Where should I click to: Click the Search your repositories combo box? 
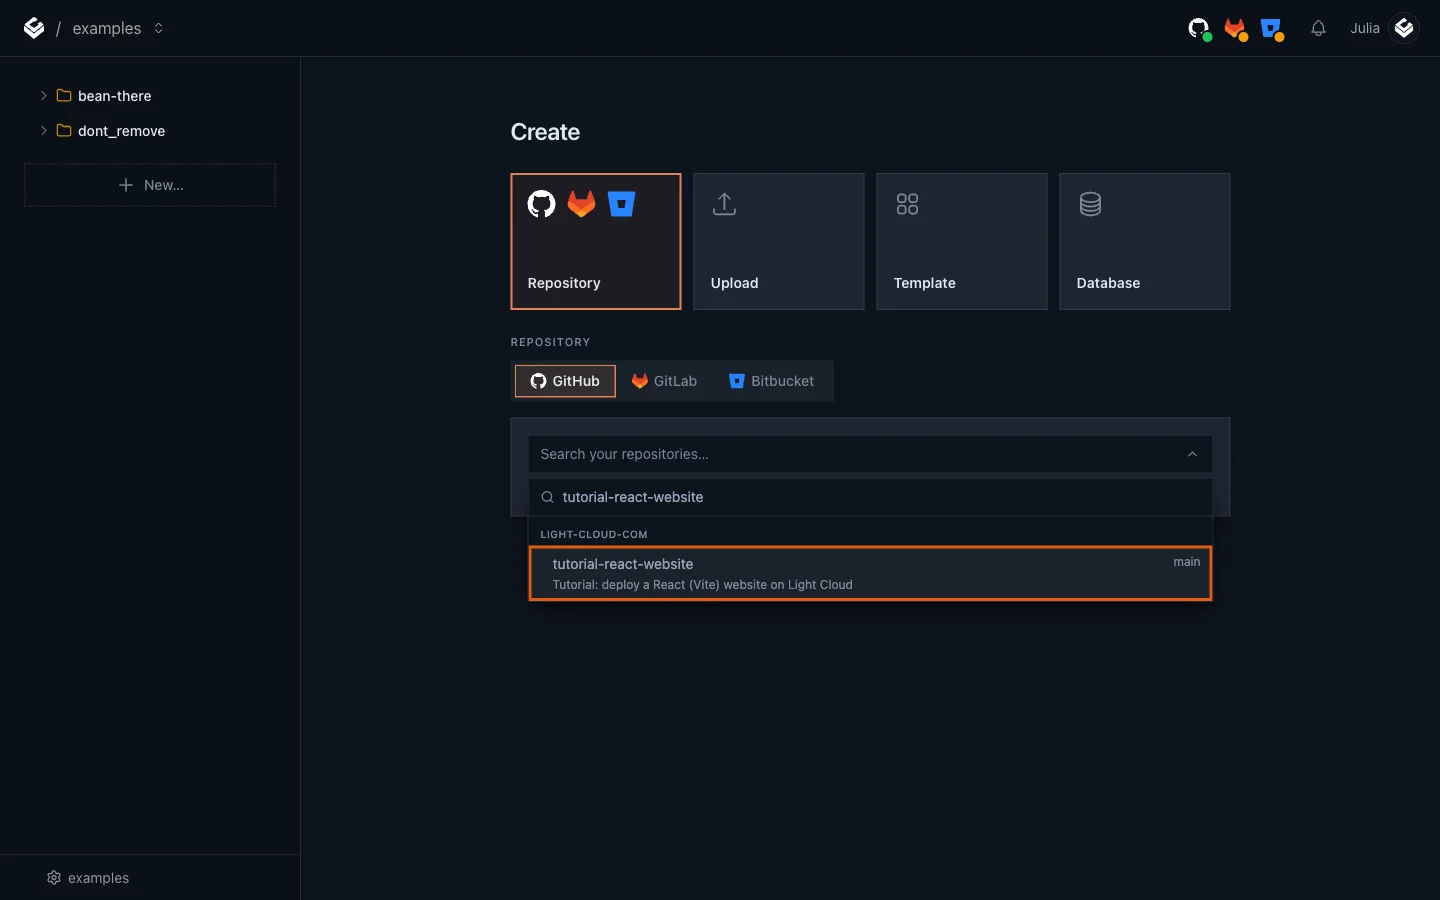pyautogui.click(x=870, y=454)
